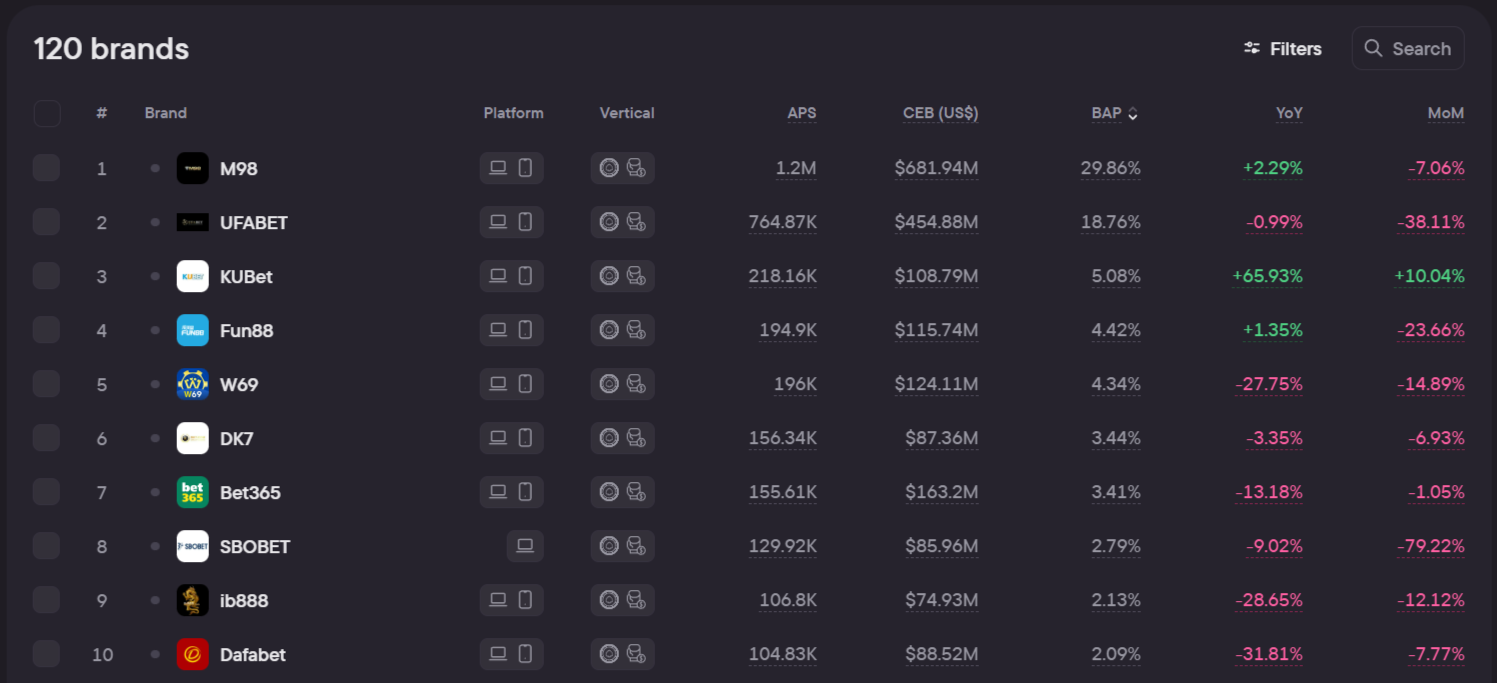Click the sports betting glove icon for Fun88
This screenshot has height=683, width=1497.
click(636, 330)
